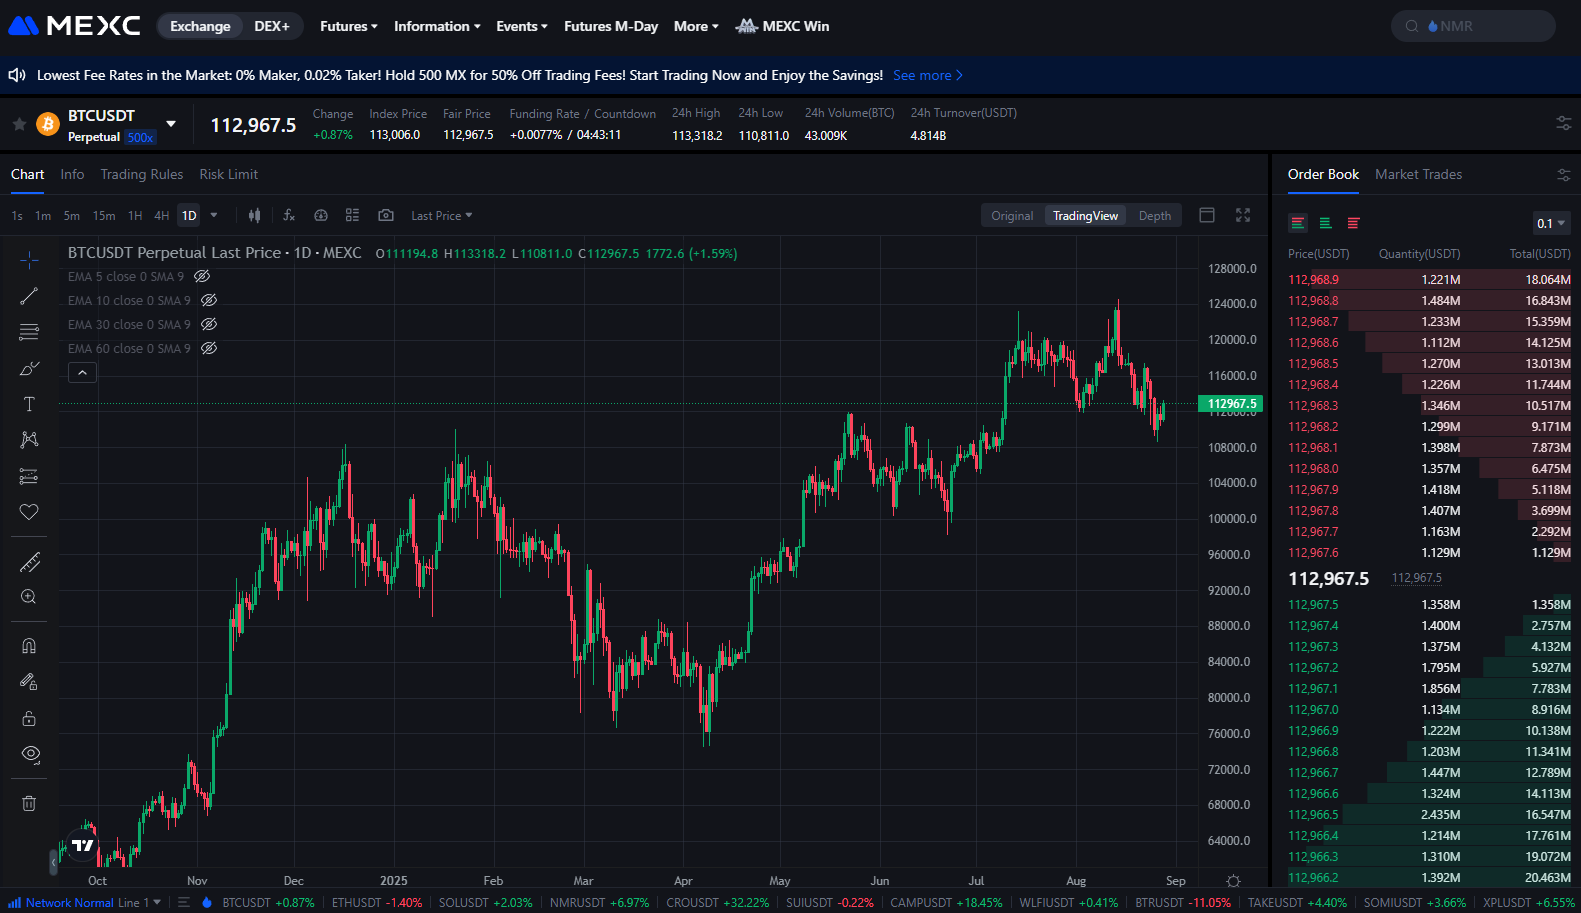
Task: Switch to the Market Trades tab
Action: tap(1418, 174)
